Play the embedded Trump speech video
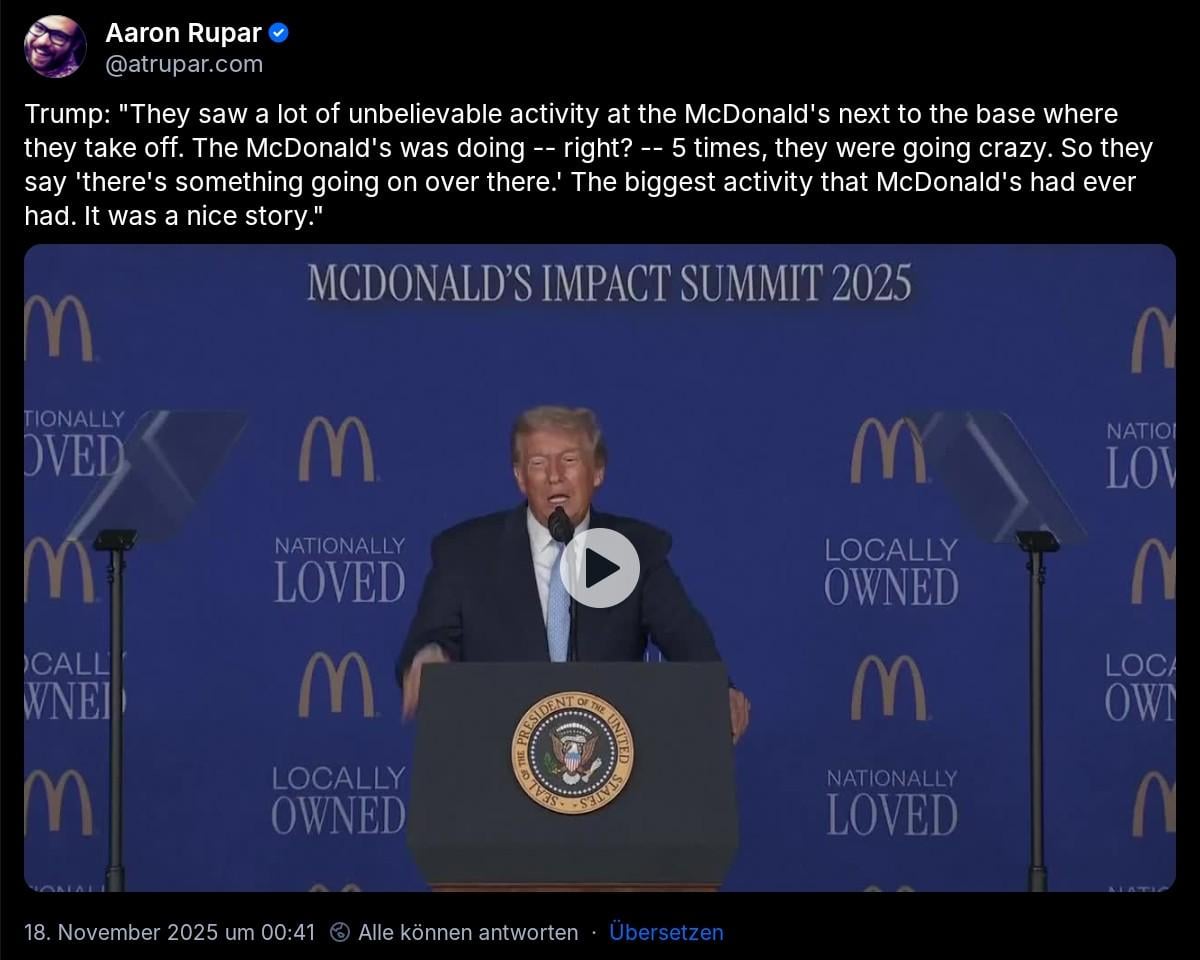 [600, 568]
